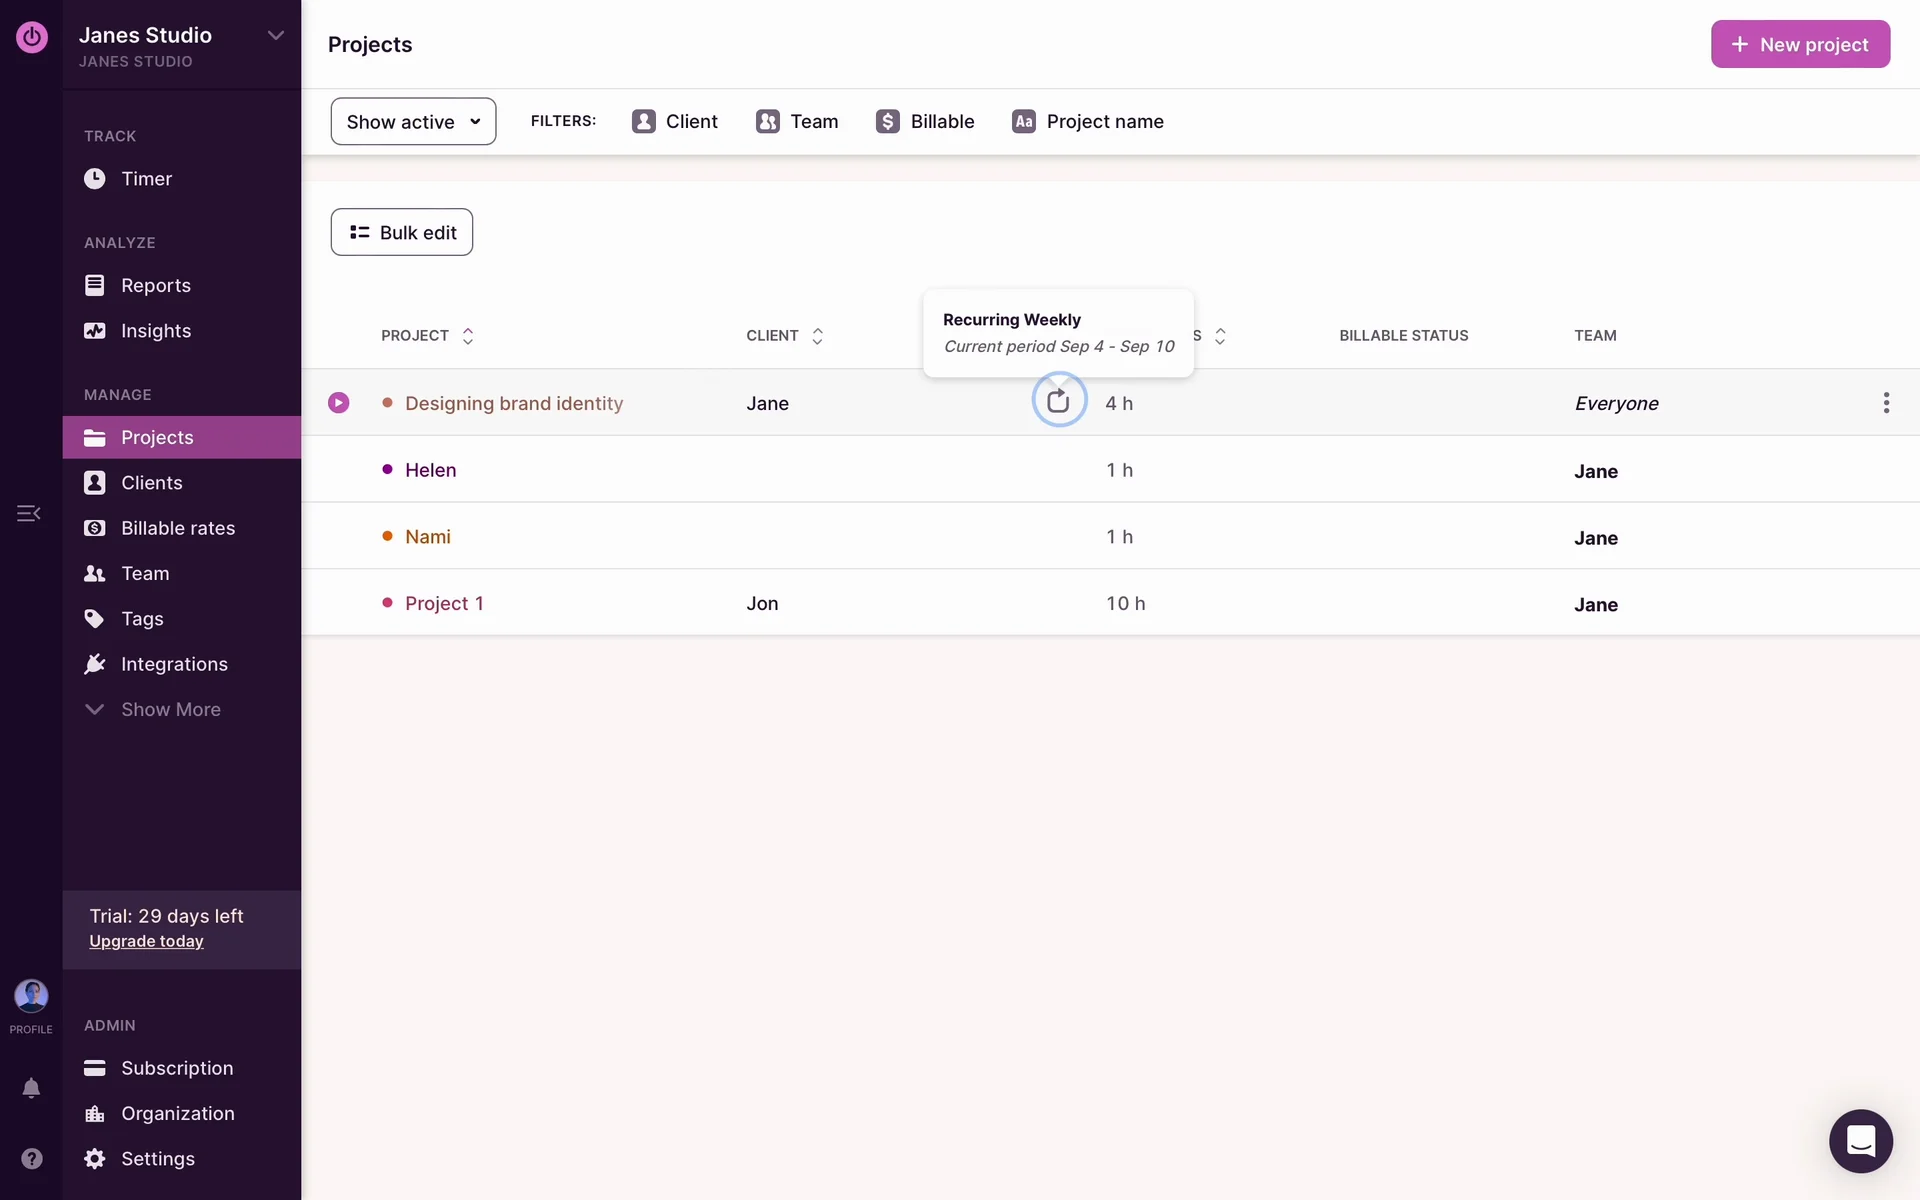1920x1200 pixels.
Task: Click the New project button
Action: pyautogui.click(x=1800, y=44)
